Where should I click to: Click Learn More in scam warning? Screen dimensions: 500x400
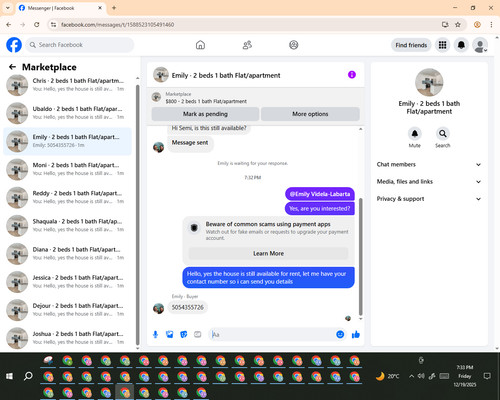[x=268, y=253]
